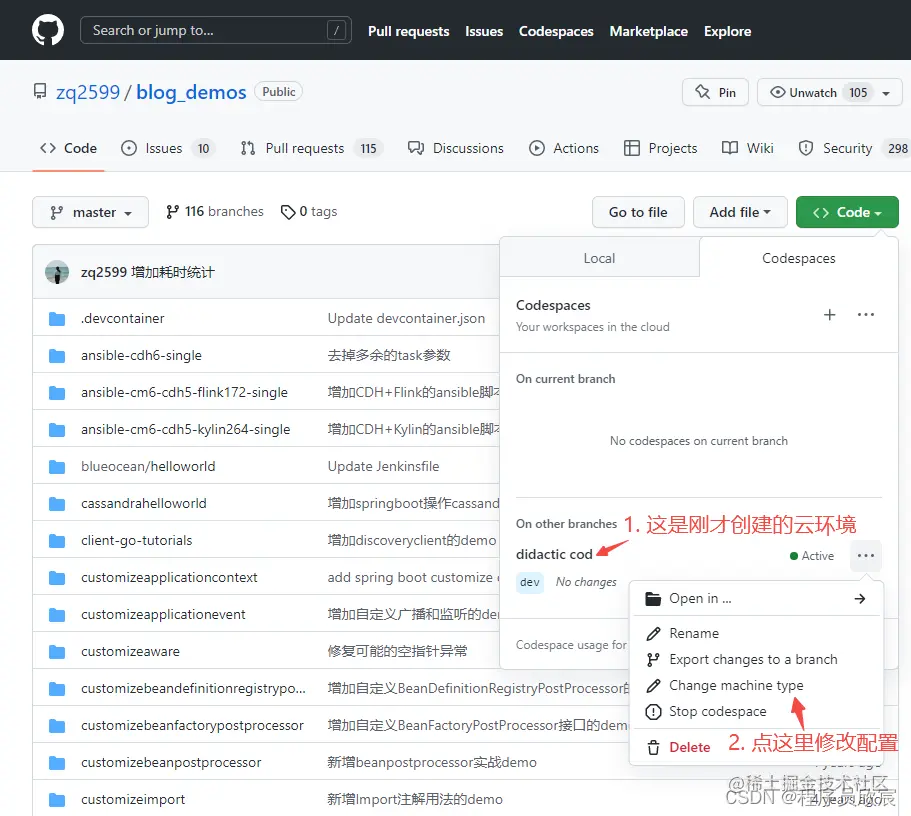Screen dimensions: 911x816
Task: Expand the master branch selector
Action: point(91,212)
